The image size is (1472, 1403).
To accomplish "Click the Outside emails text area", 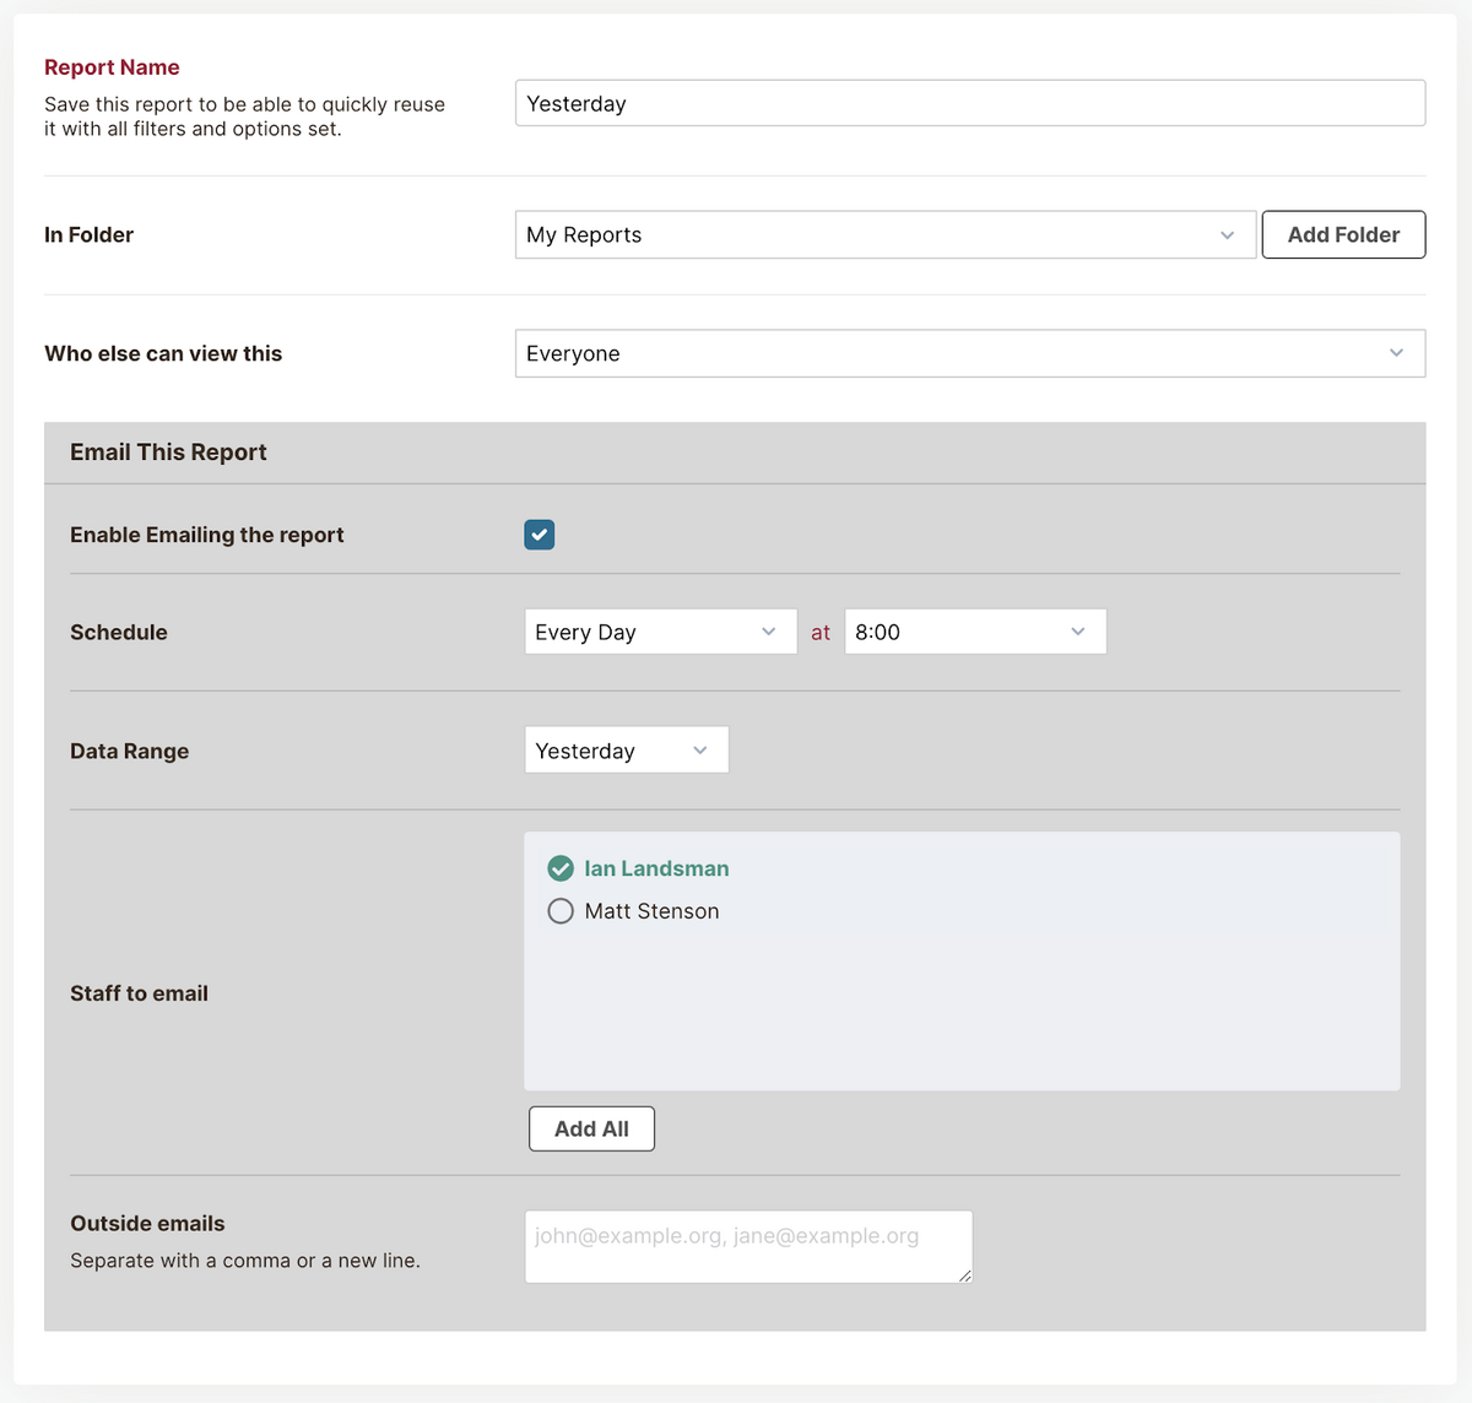I will pos(748,1247).
